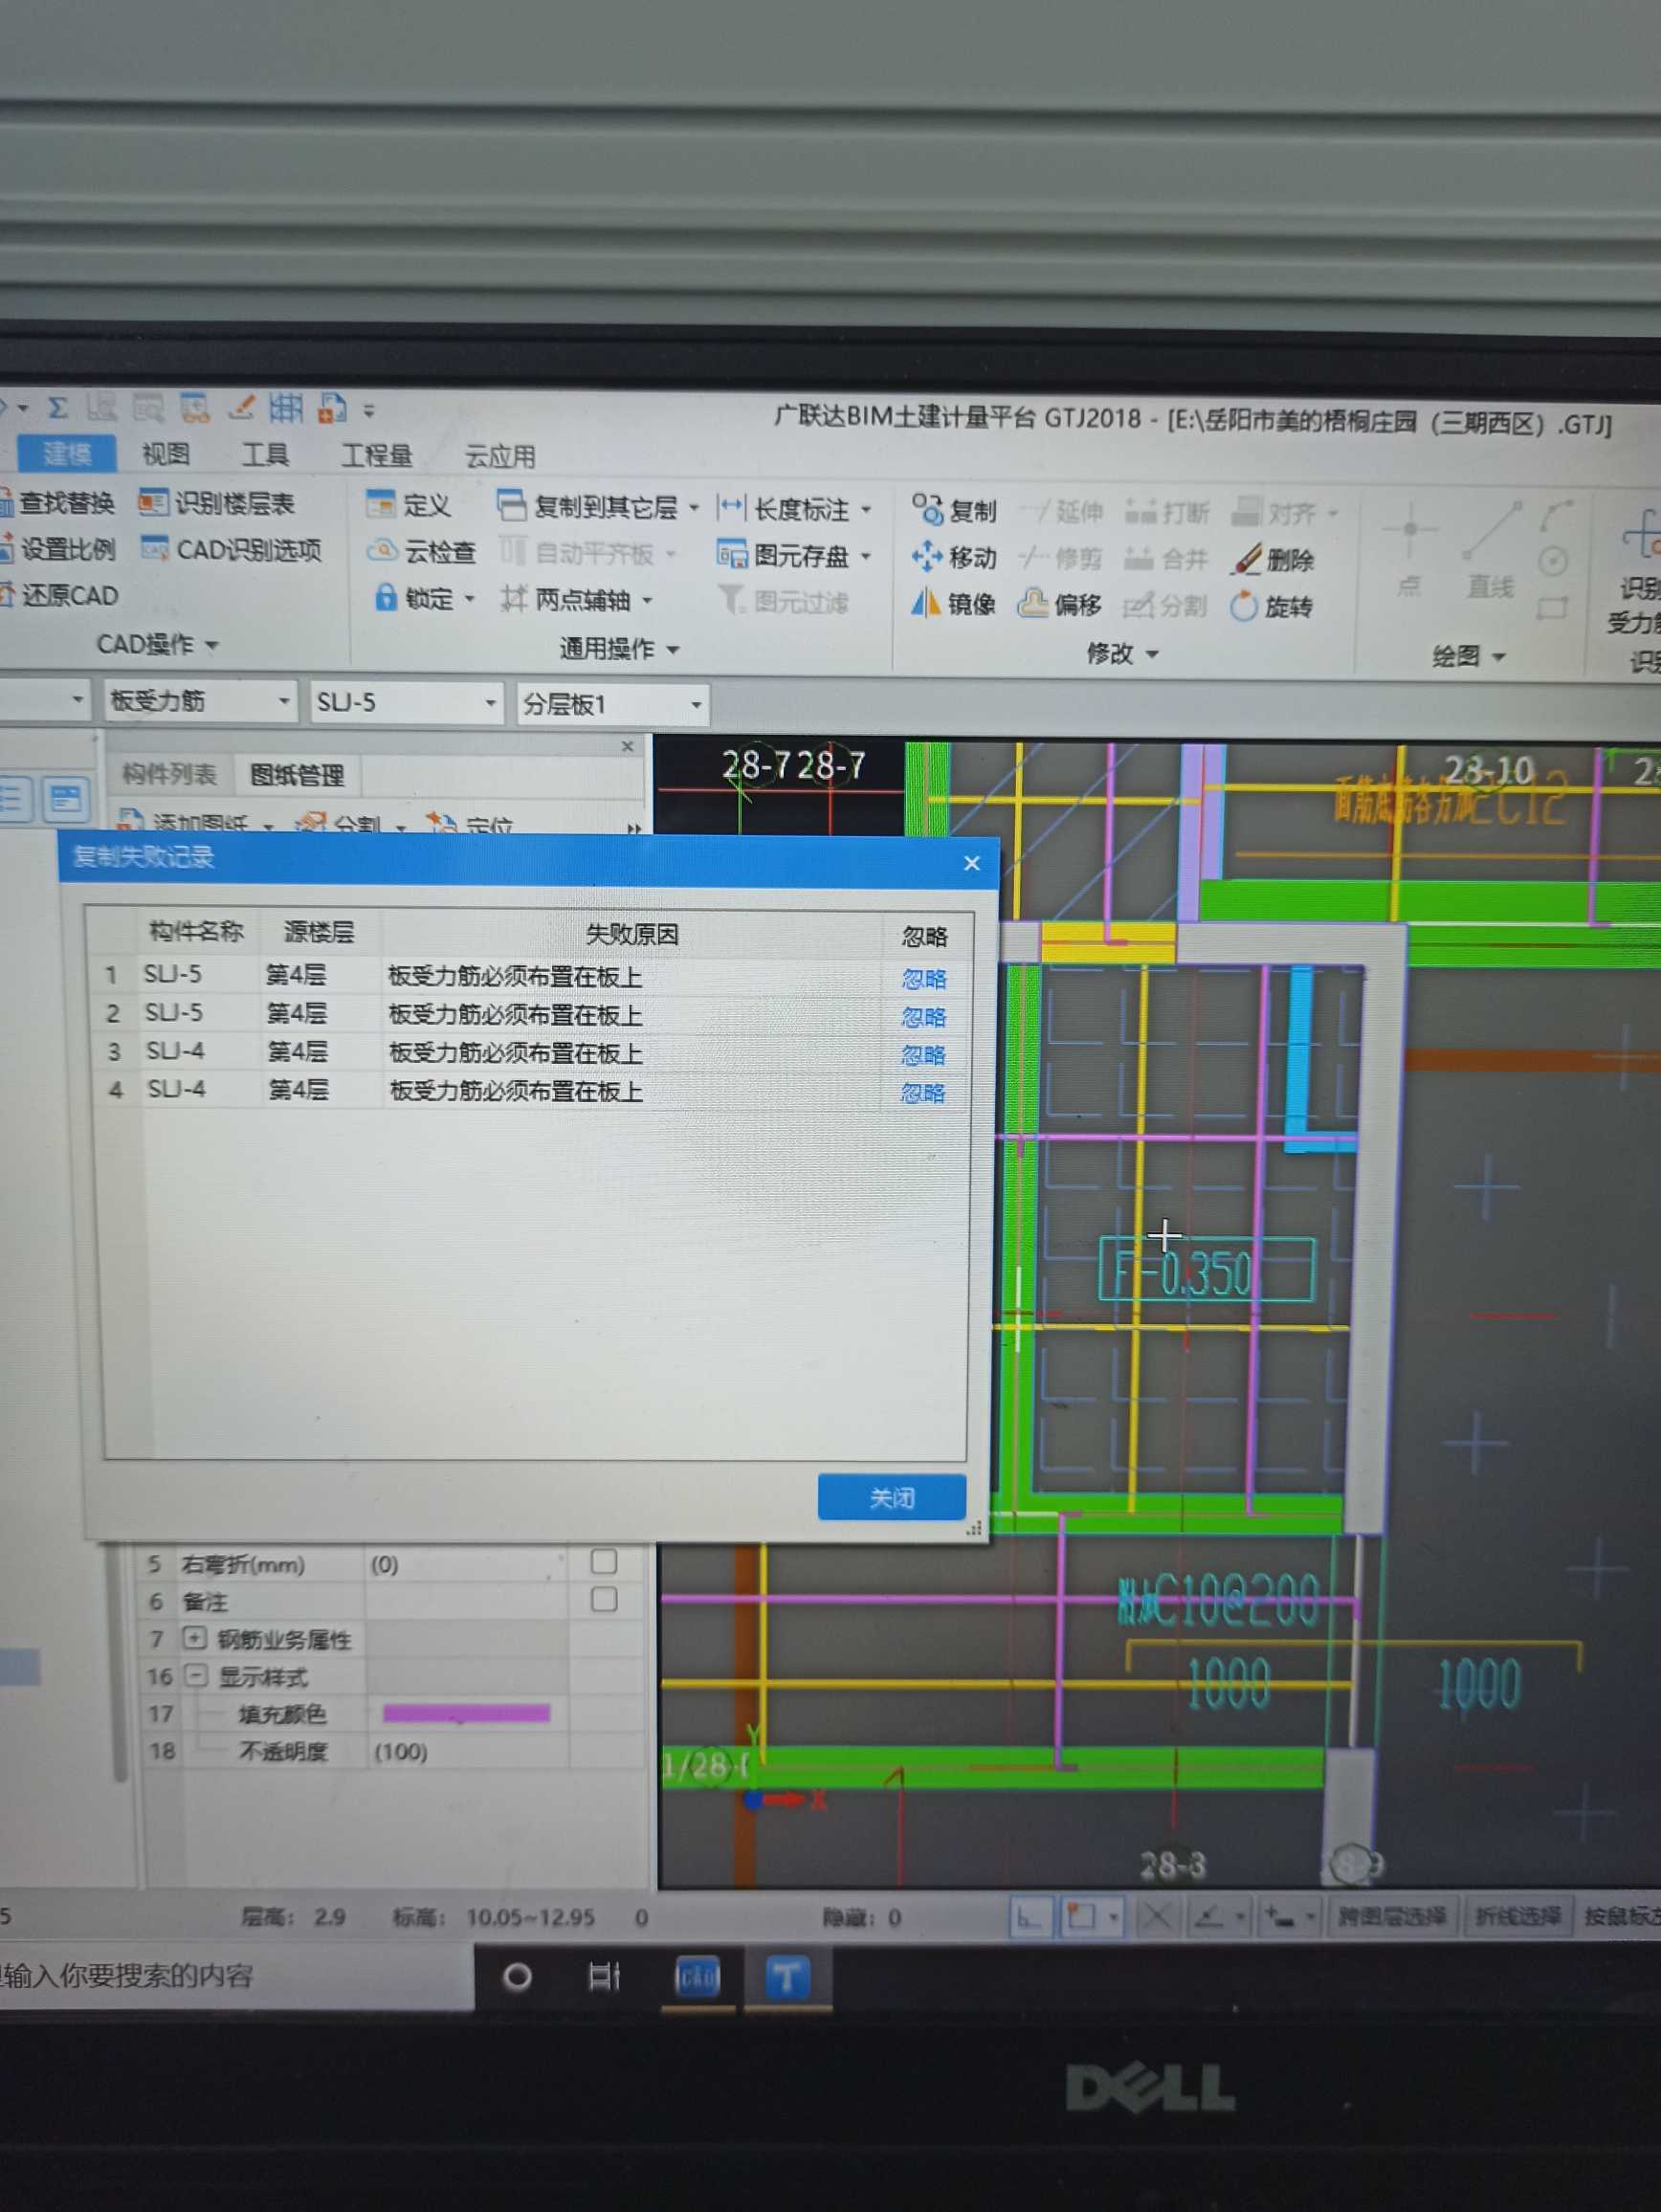The image size is (1661, 2212).
Task: Click 还原CAD tool
Action: coord(60,595)
